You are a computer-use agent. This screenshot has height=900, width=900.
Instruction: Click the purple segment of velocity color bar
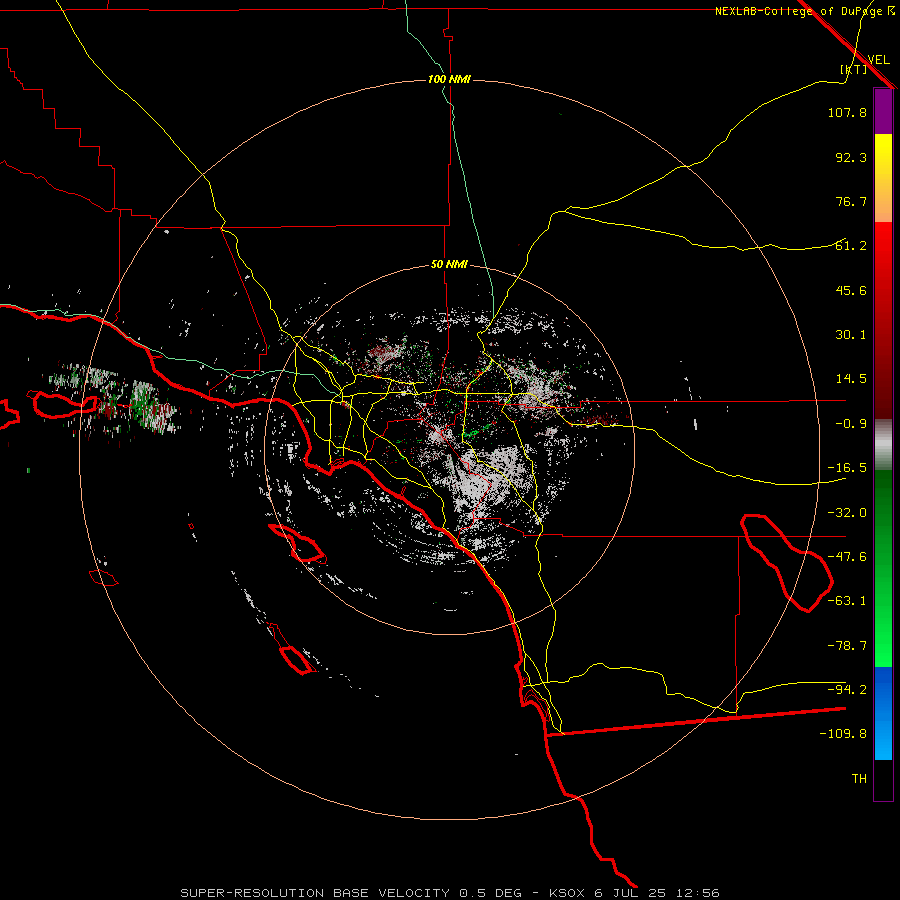883,111
